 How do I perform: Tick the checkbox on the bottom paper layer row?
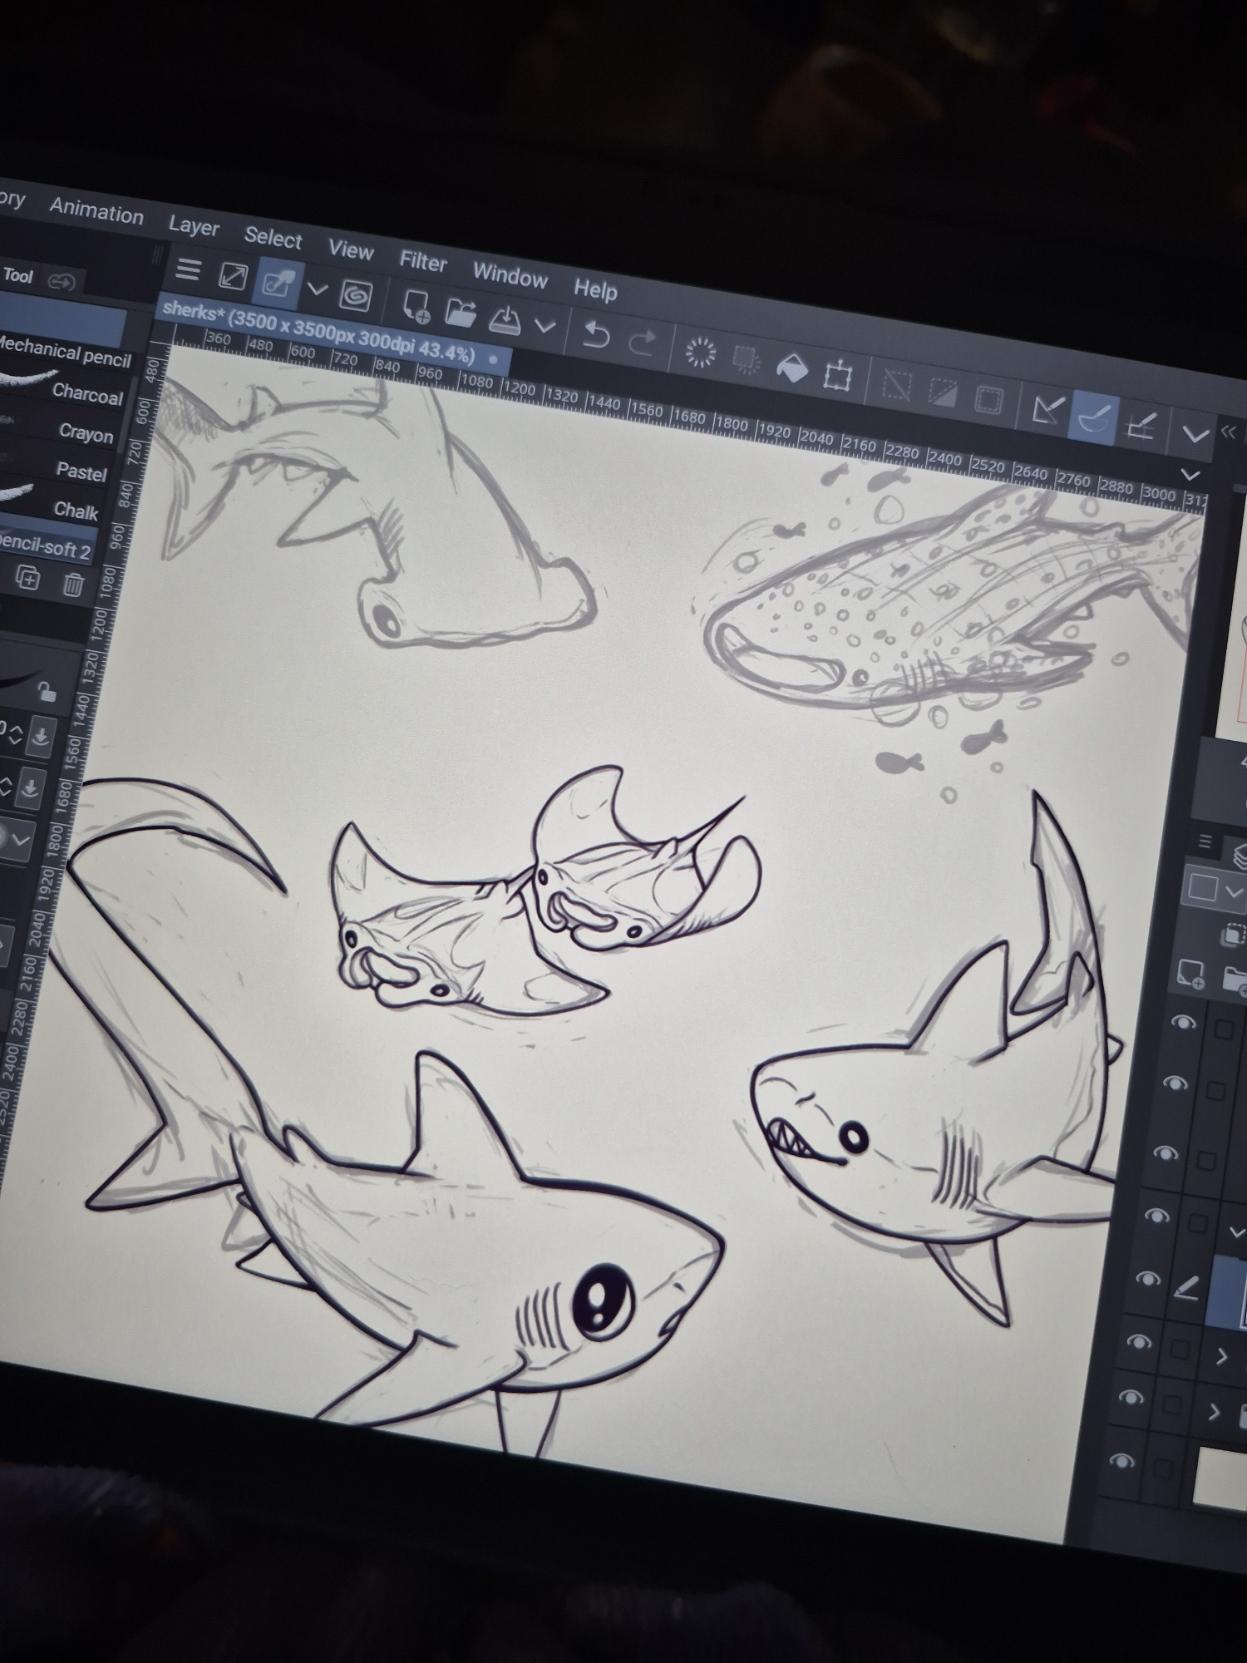pyautogui.click(x=1162, y=1469)
